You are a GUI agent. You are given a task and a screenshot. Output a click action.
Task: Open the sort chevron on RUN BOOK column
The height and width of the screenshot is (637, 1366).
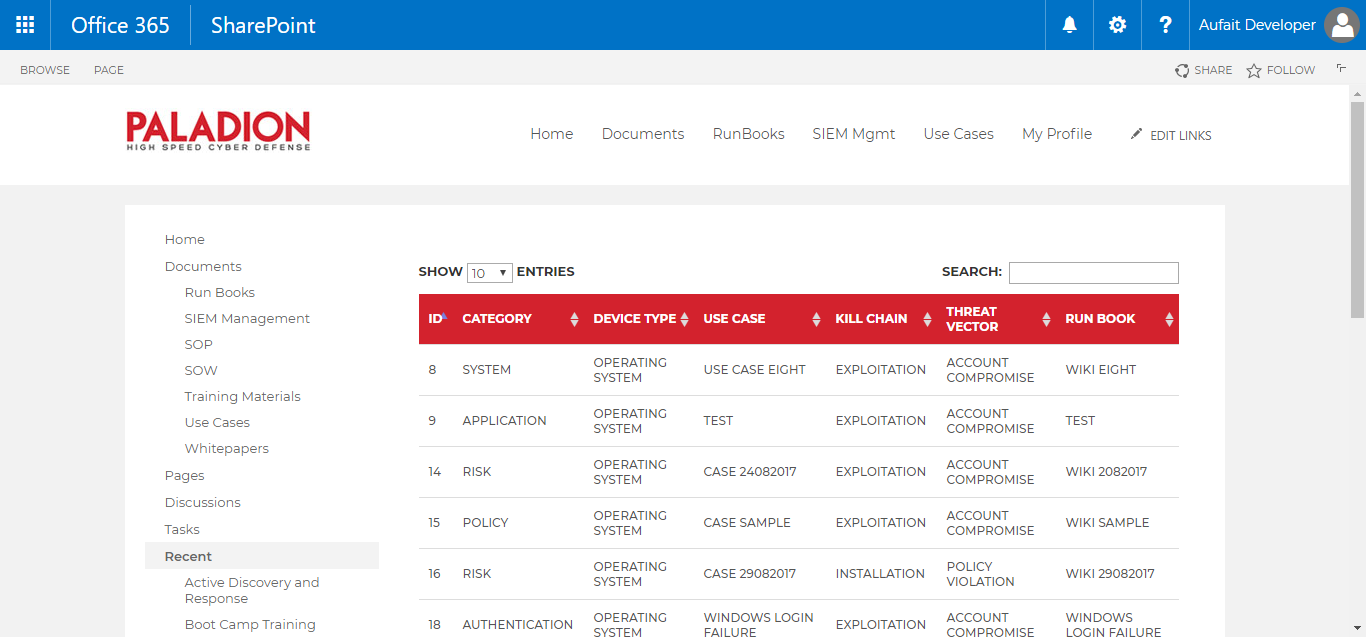(x=1169, y=318)
